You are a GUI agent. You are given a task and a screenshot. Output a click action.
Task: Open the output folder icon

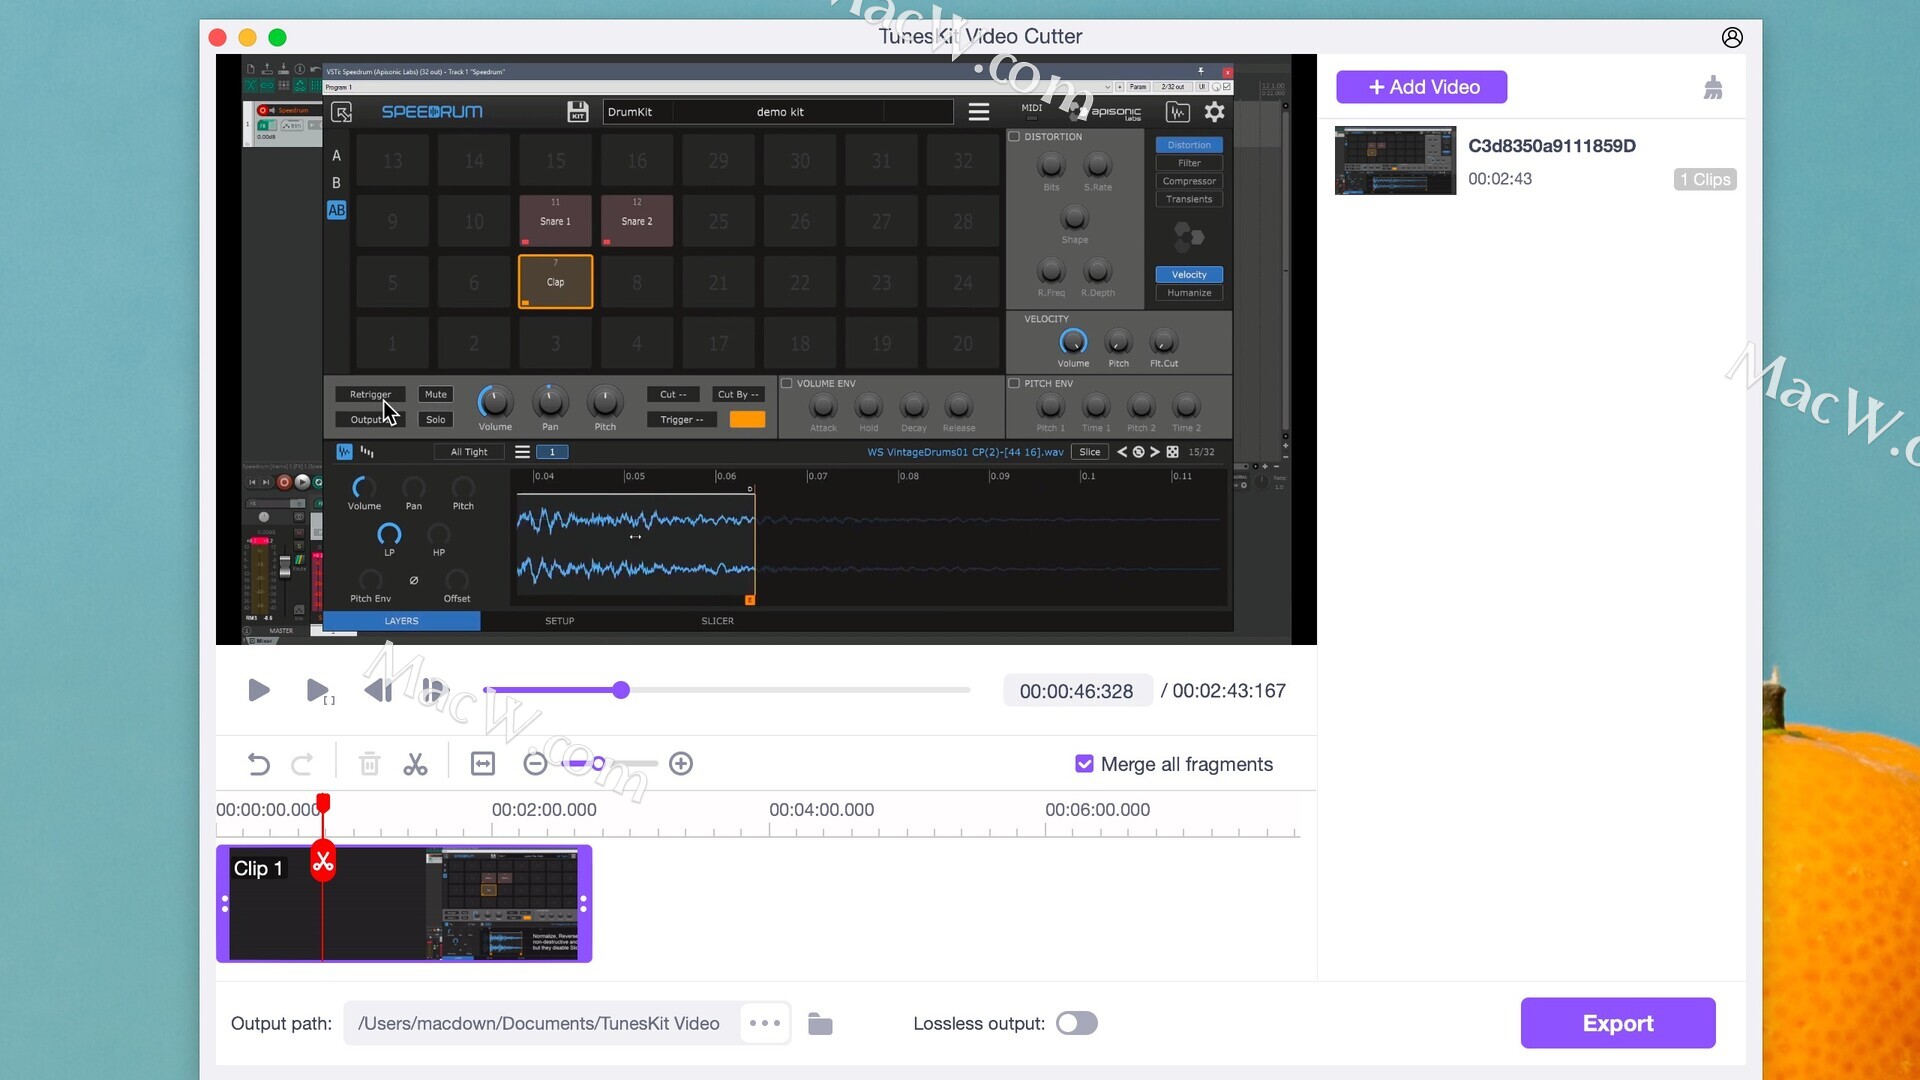click(x=820, y=1023)
